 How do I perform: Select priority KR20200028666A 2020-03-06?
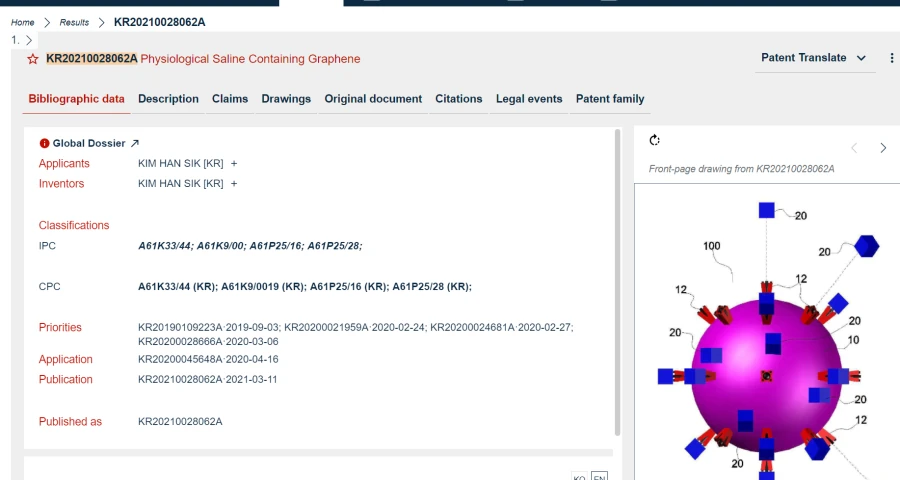[208, 342]
